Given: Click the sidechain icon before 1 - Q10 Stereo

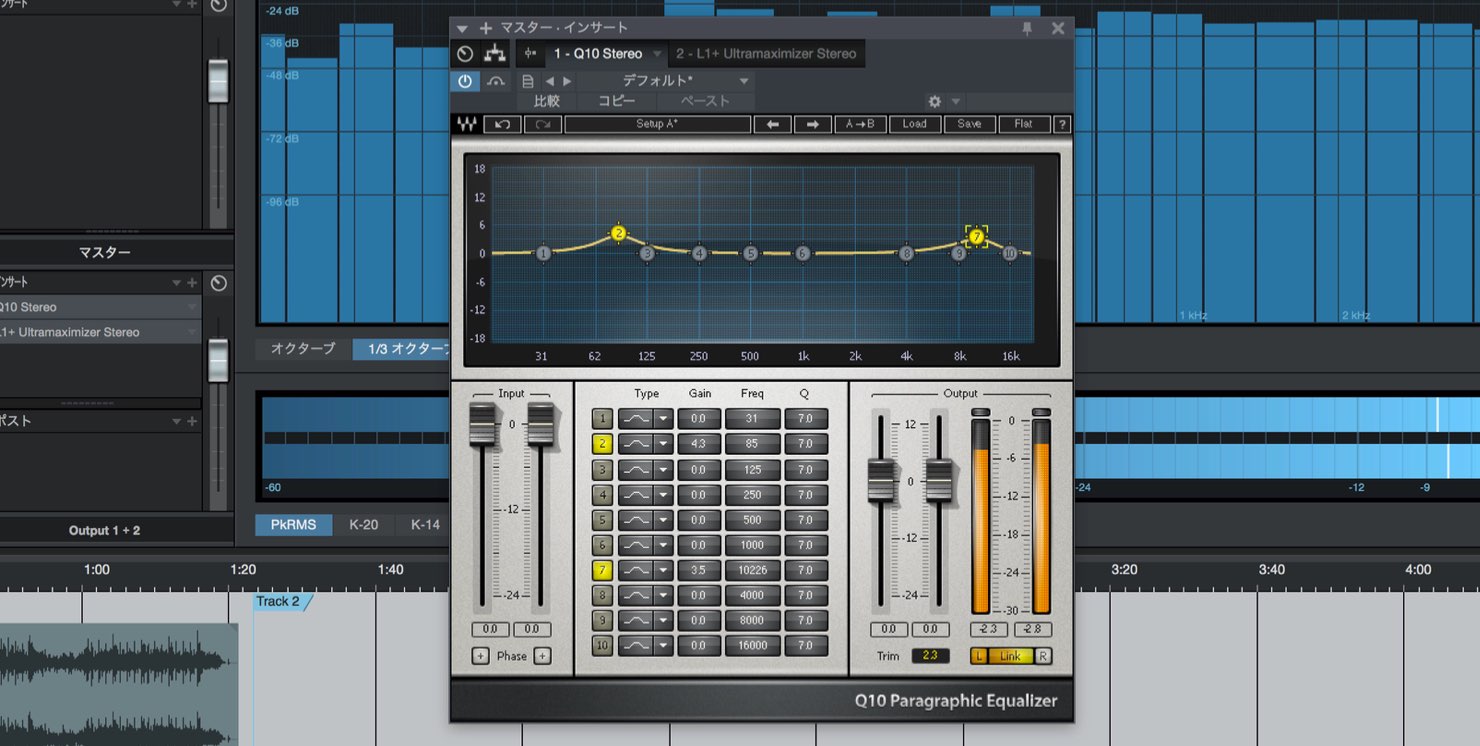Looking at the screenshot, I should (x=530, y=54).
